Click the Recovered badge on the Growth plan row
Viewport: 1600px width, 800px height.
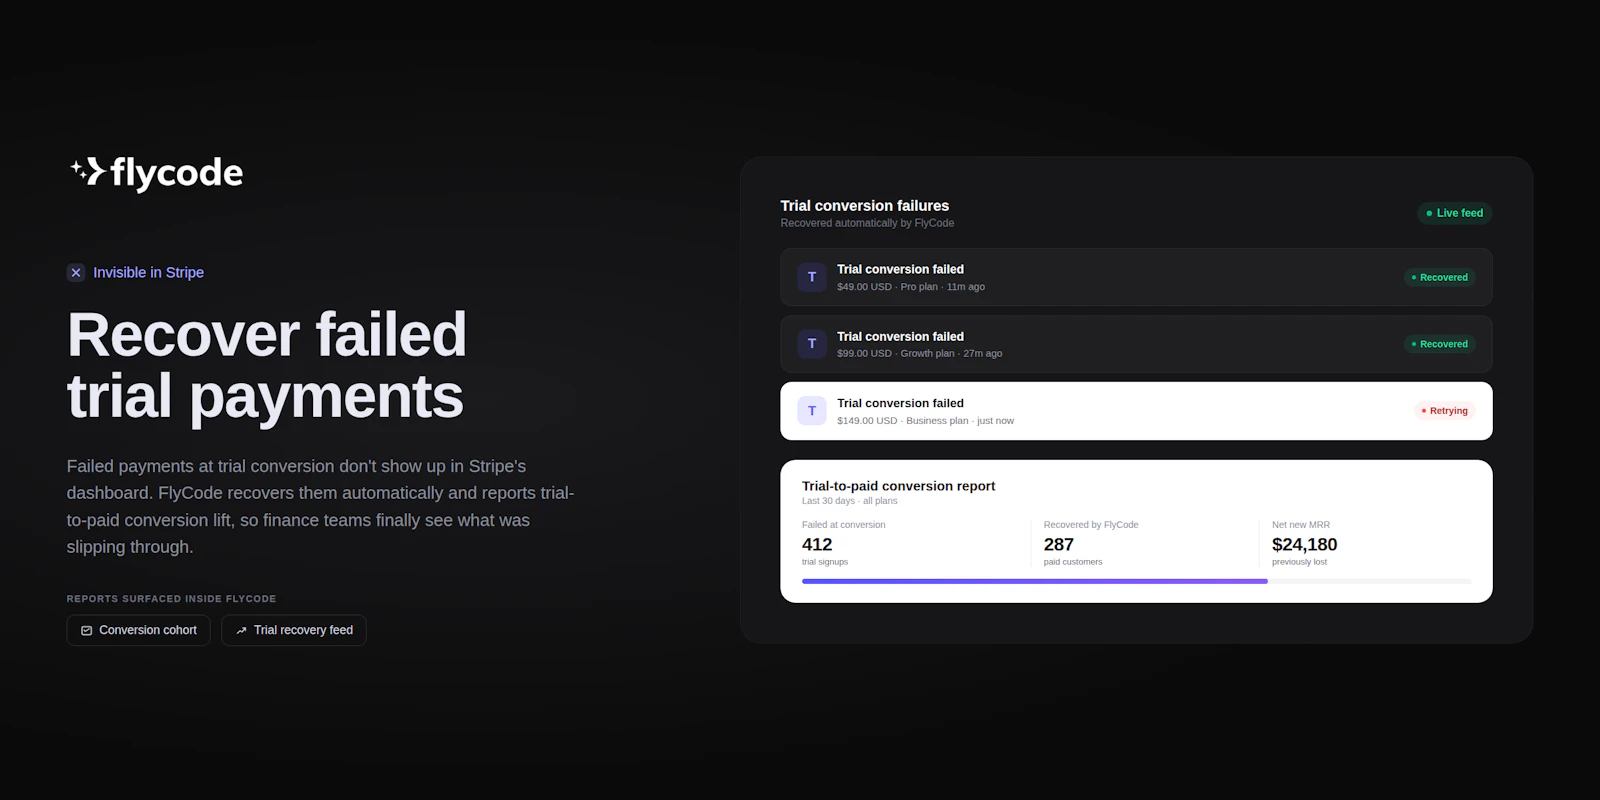[x=1439, y=344]
